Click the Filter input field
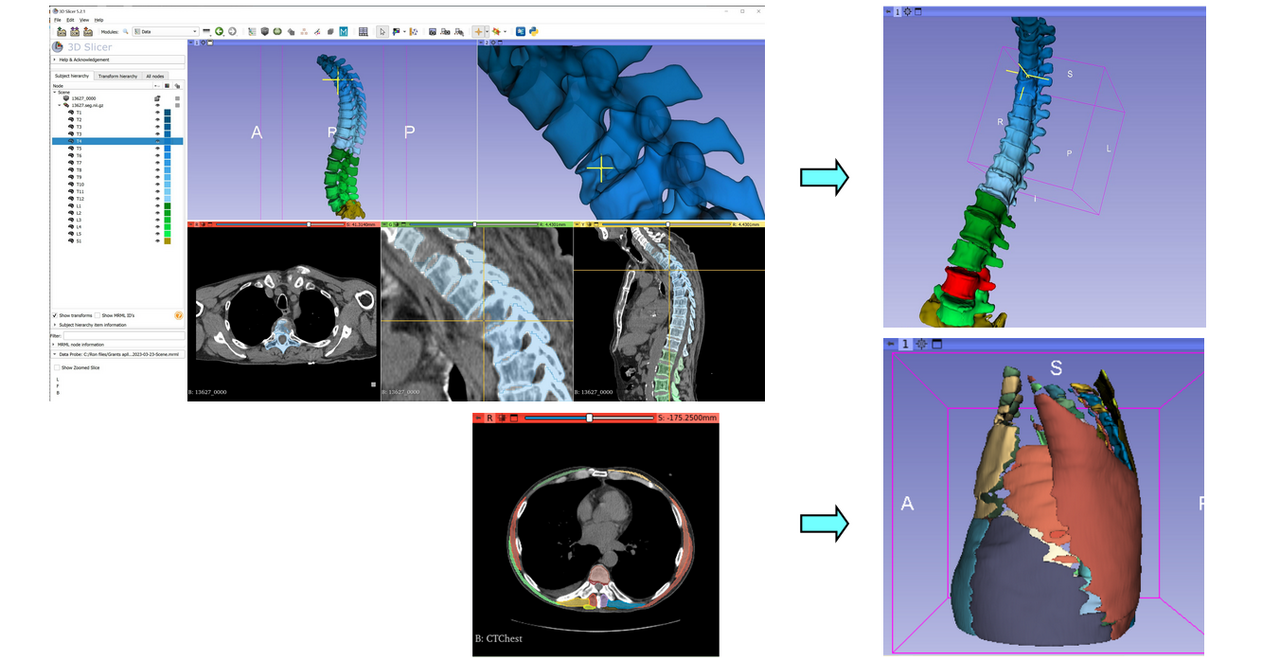 [122, 335]
